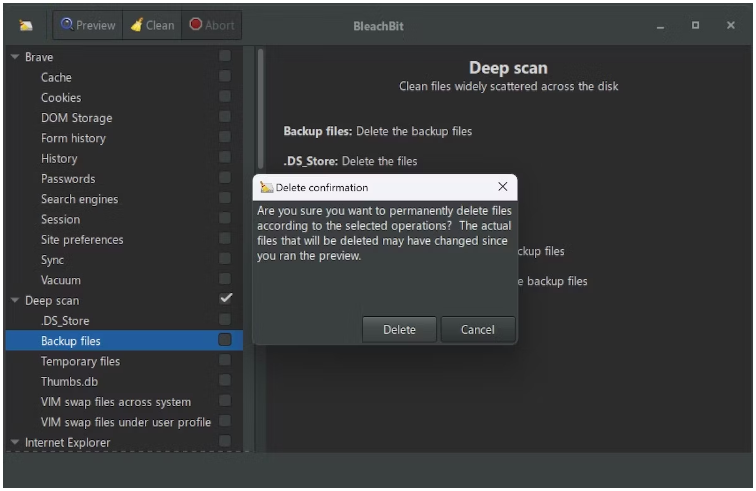756x491 pixels.
Task: Enable the Backup files checkbox
Action: click(225, 340)
